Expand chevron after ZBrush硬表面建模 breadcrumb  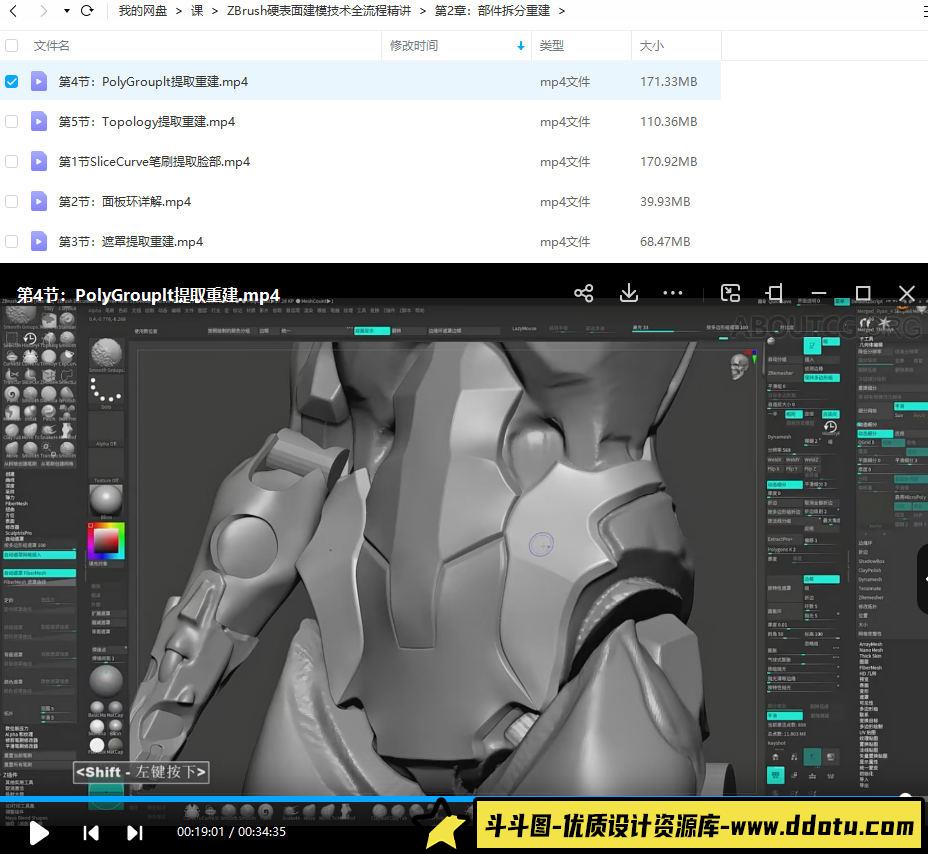[x=423, y=11]
